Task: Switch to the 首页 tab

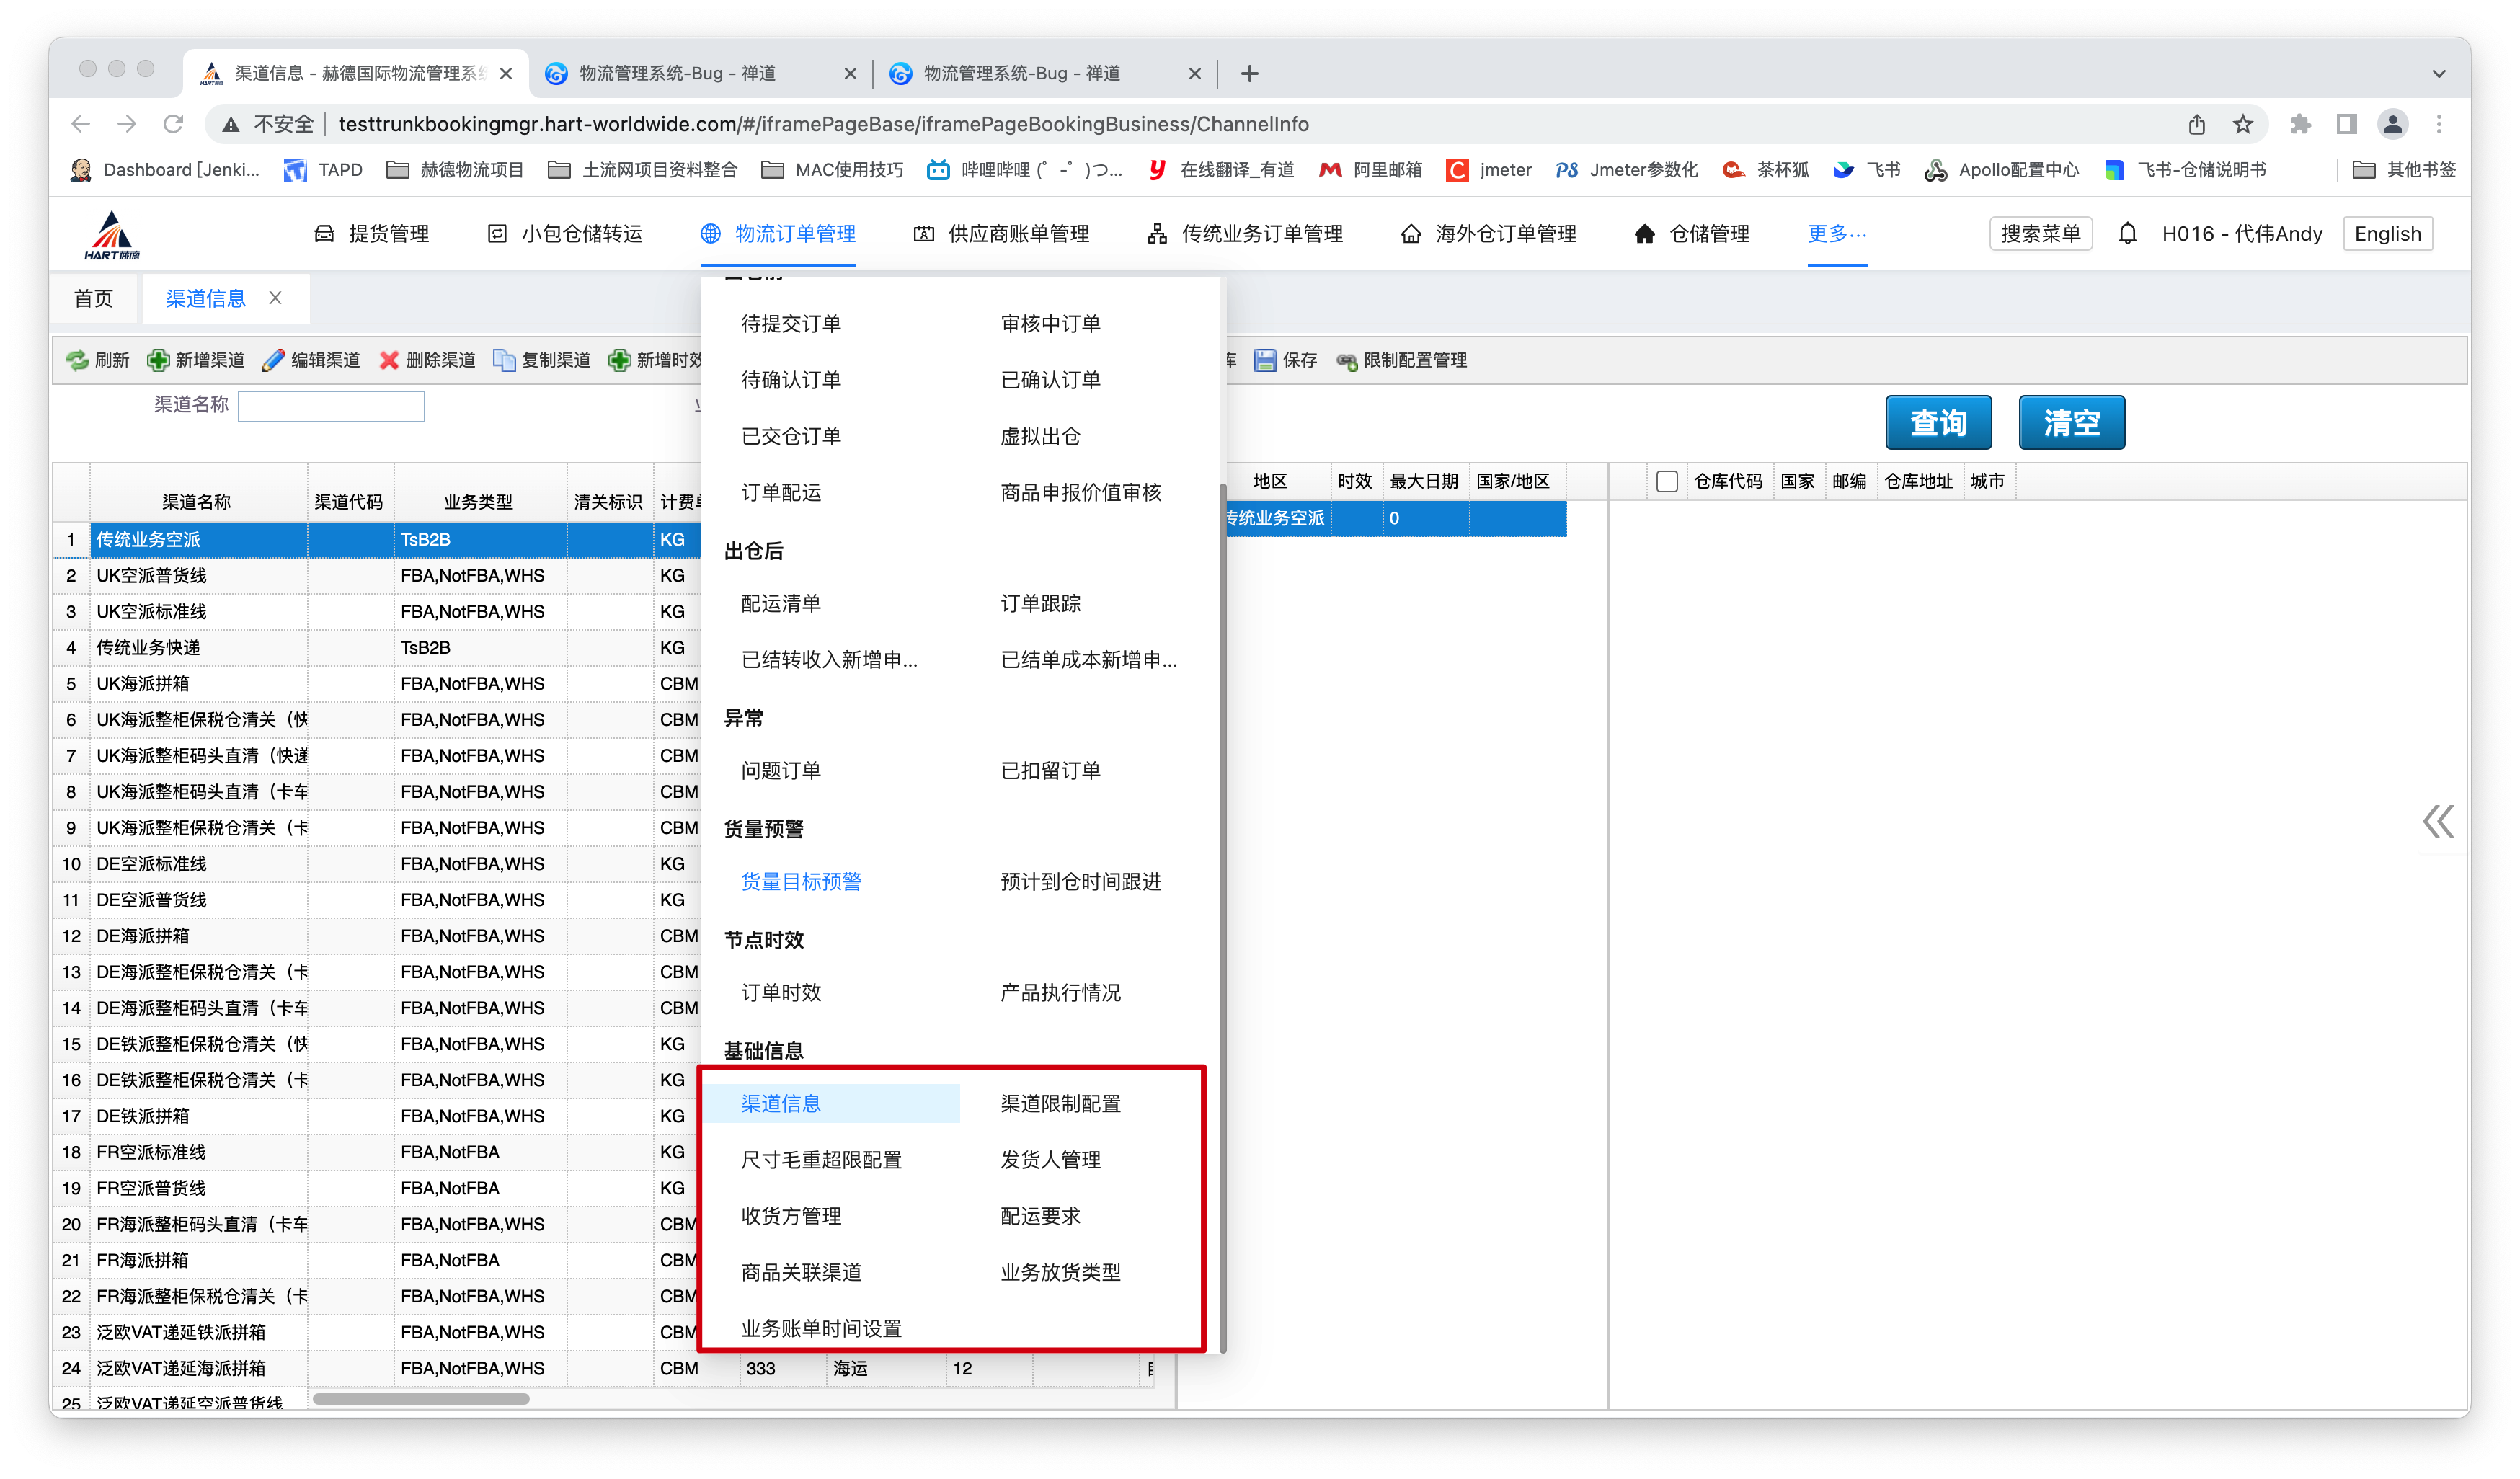Action: 94,298
